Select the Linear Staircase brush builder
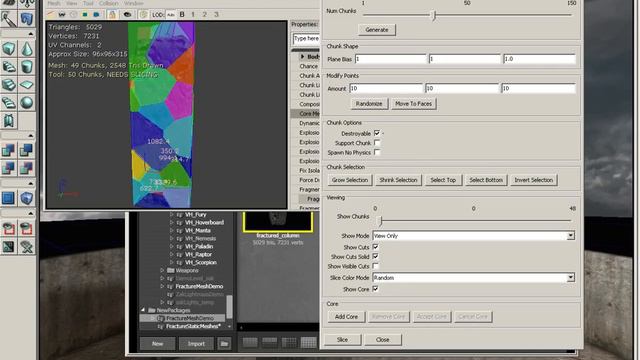The height and width of the screenshot is (360, 640). 9,84
